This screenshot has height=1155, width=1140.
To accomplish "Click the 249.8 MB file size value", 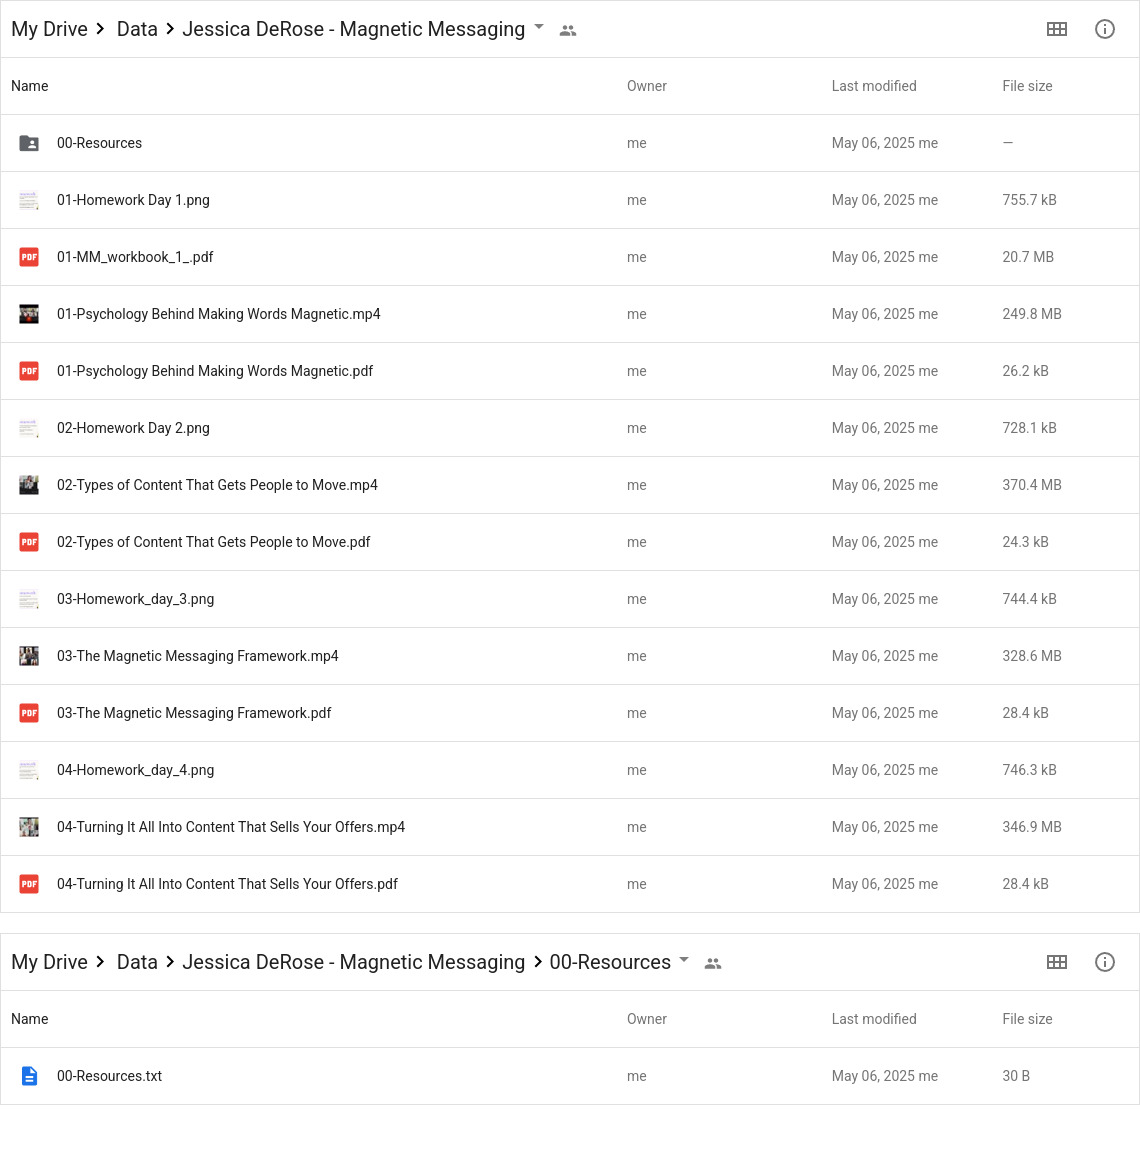I will click(1032, 314).
